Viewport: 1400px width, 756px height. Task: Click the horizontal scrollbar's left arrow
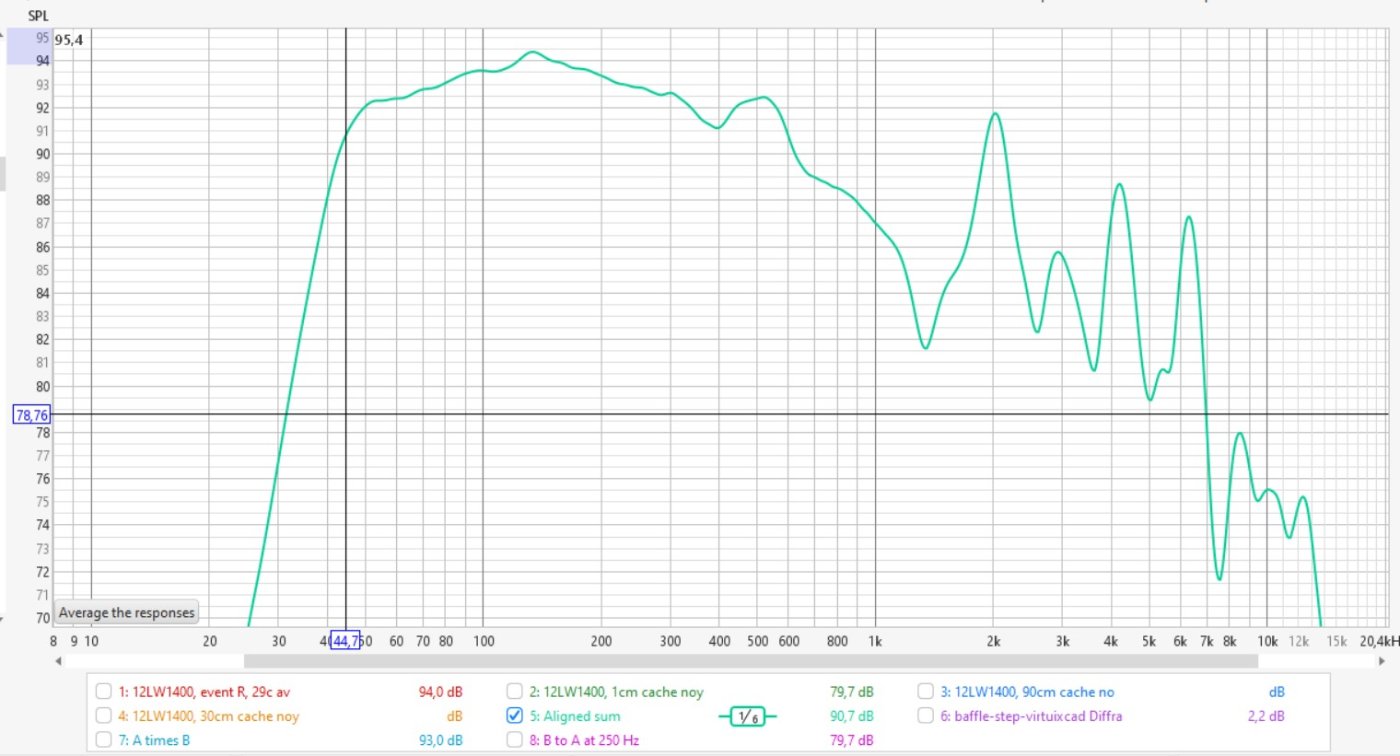[59, 661]
